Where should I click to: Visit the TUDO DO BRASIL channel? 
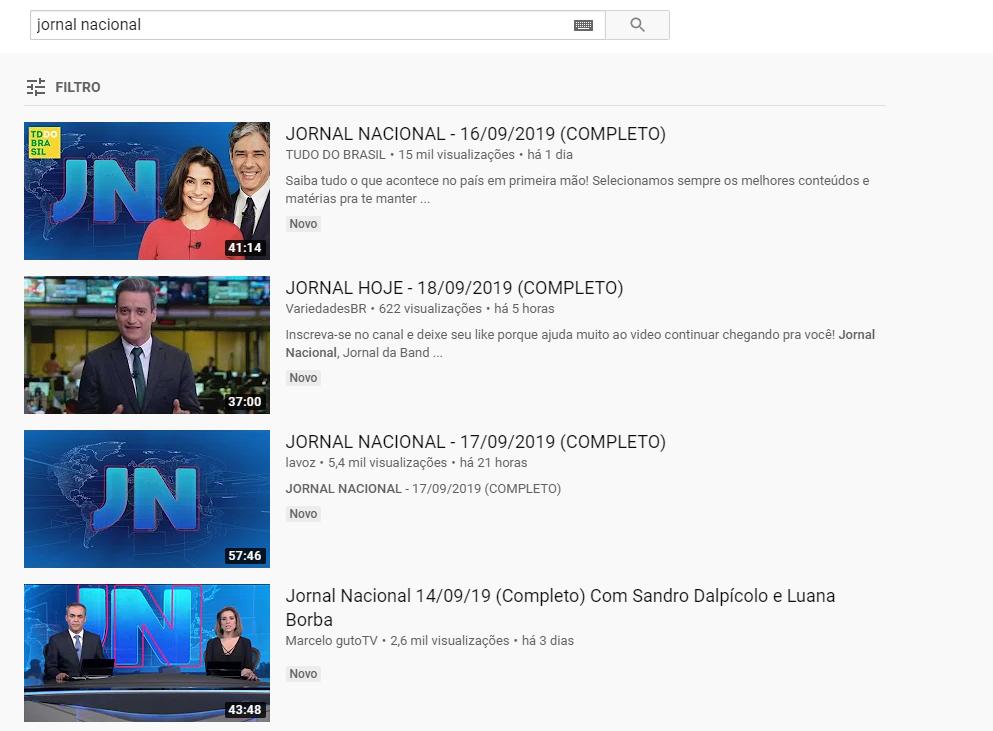pos(335,155)
